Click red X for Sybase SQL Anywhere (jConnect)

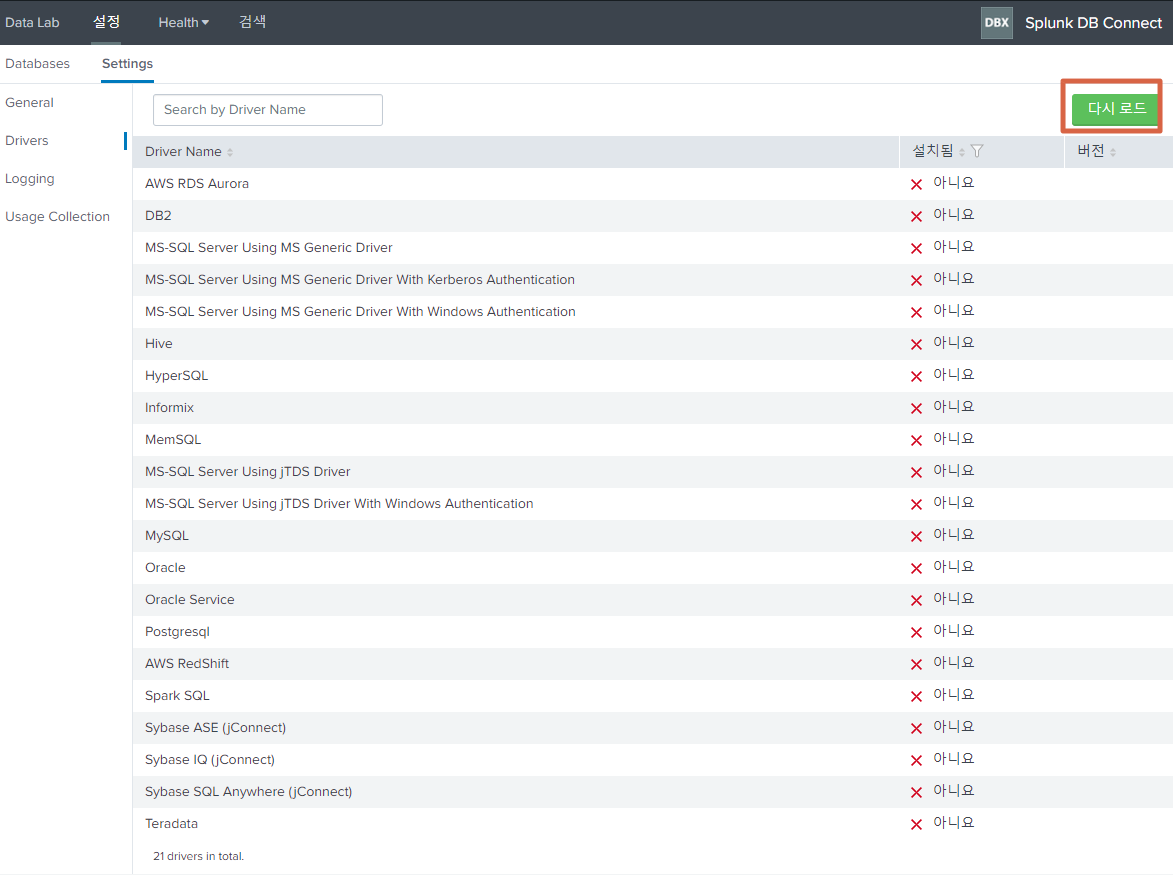916,793
